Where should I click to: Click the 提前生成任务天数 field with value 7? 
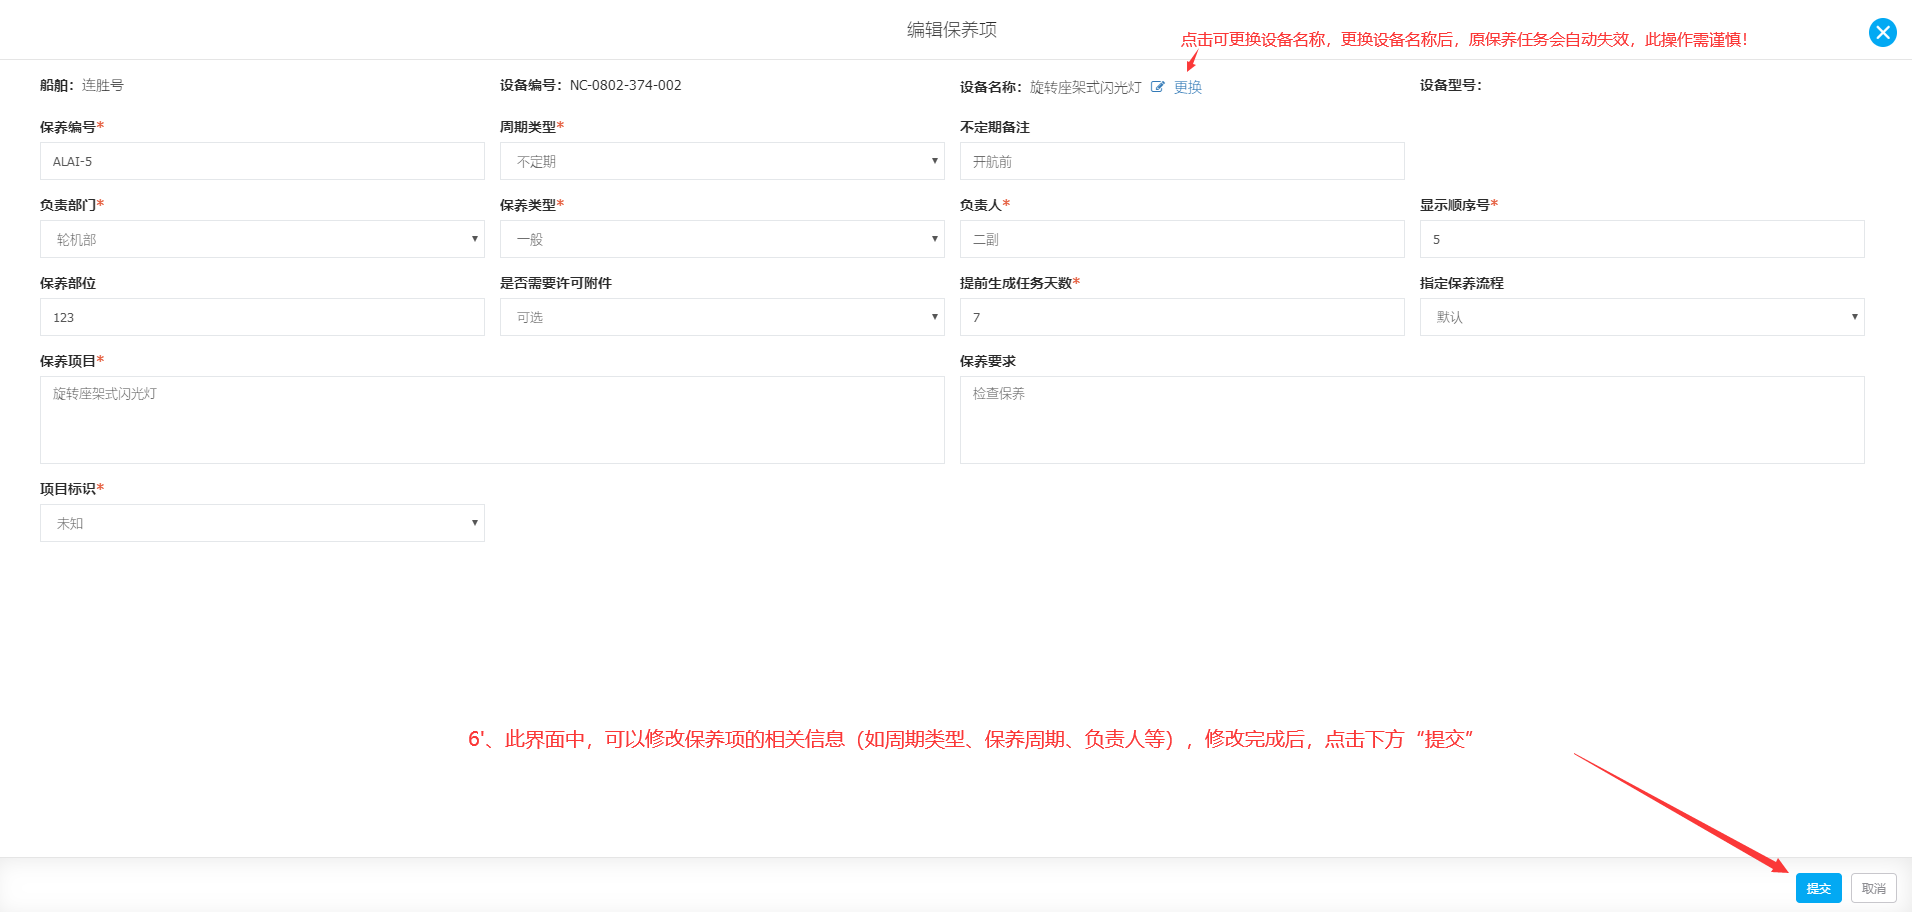[x=1182, y=317]
